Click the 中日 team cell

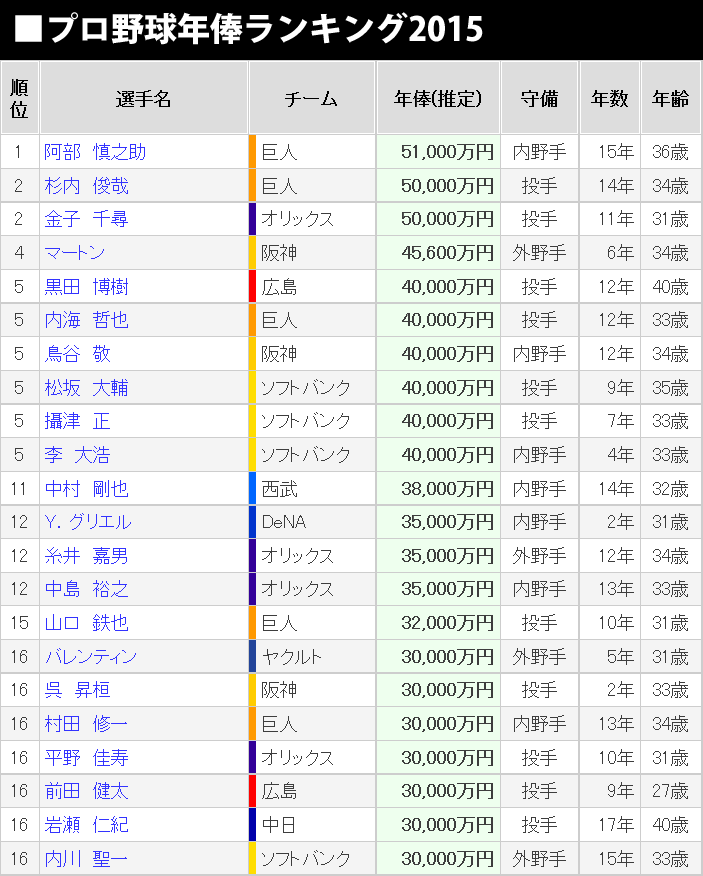(x=312, y=825)
